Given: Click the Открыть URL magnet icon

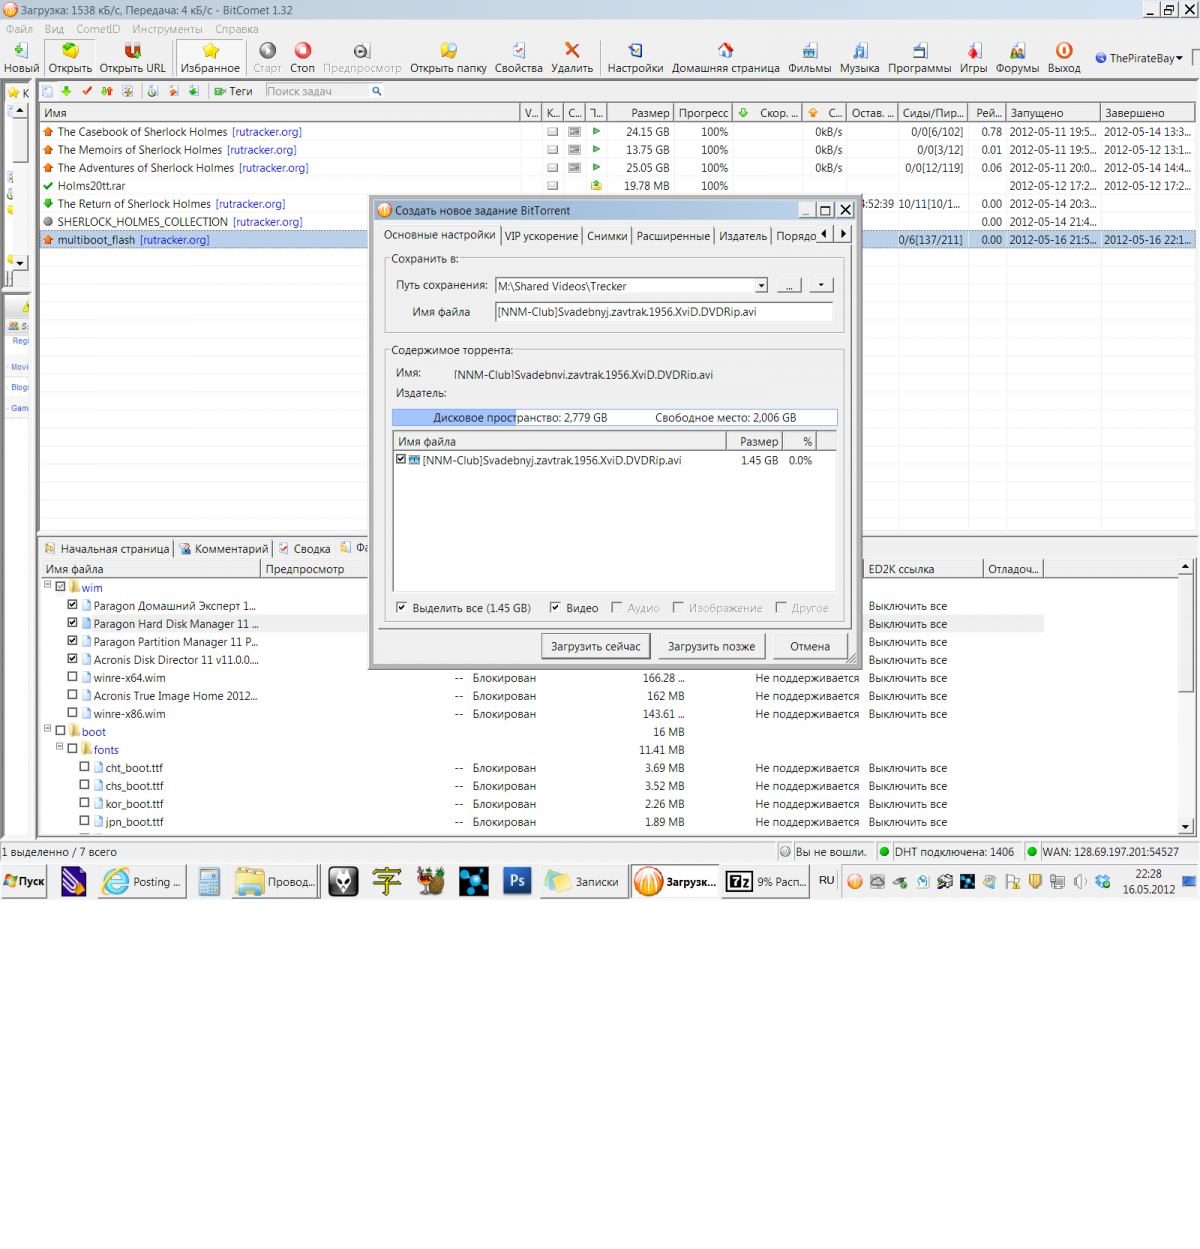Looking at the screenshot, I should coord(132,50).
